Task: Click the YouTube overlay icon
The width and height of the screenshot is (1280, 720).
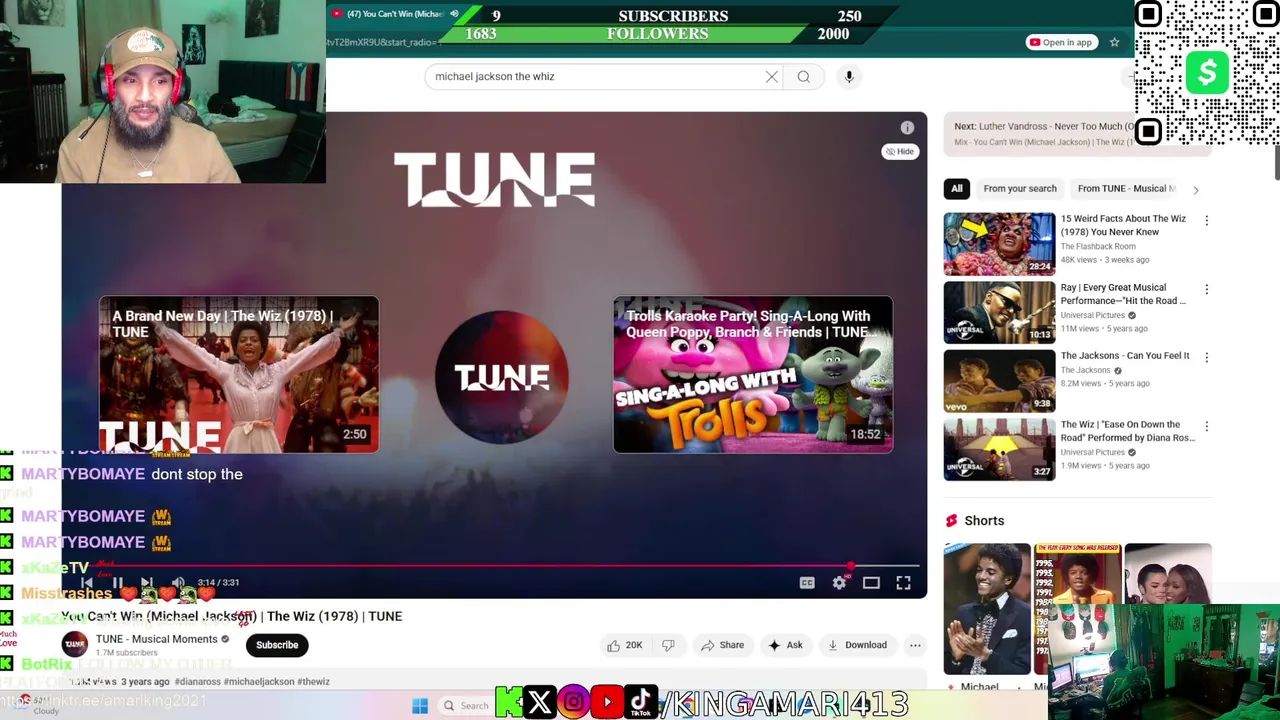Action: click(x=607, y=703)
